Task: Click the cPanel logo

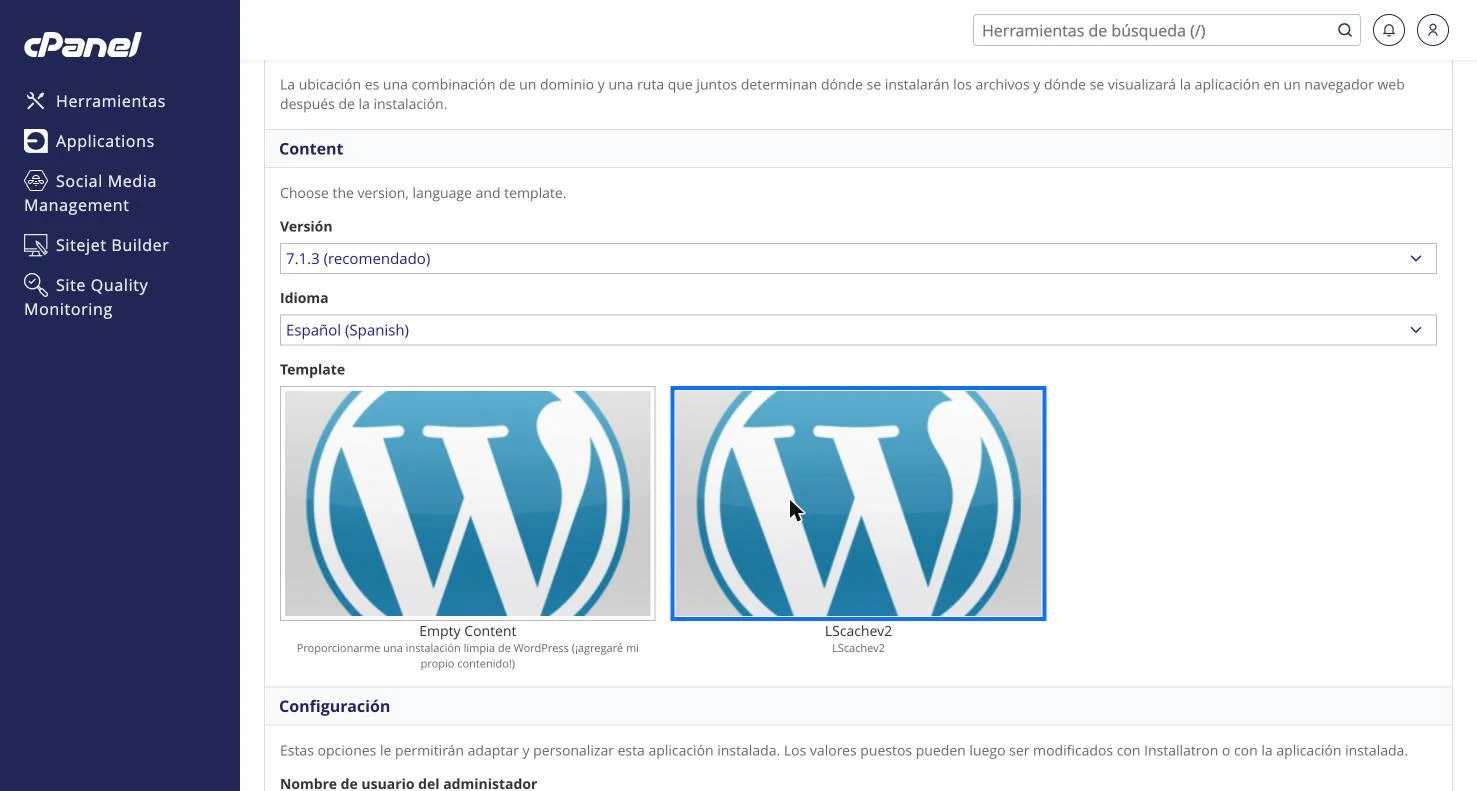Action: pyautogui.click(x=83, y=44)
